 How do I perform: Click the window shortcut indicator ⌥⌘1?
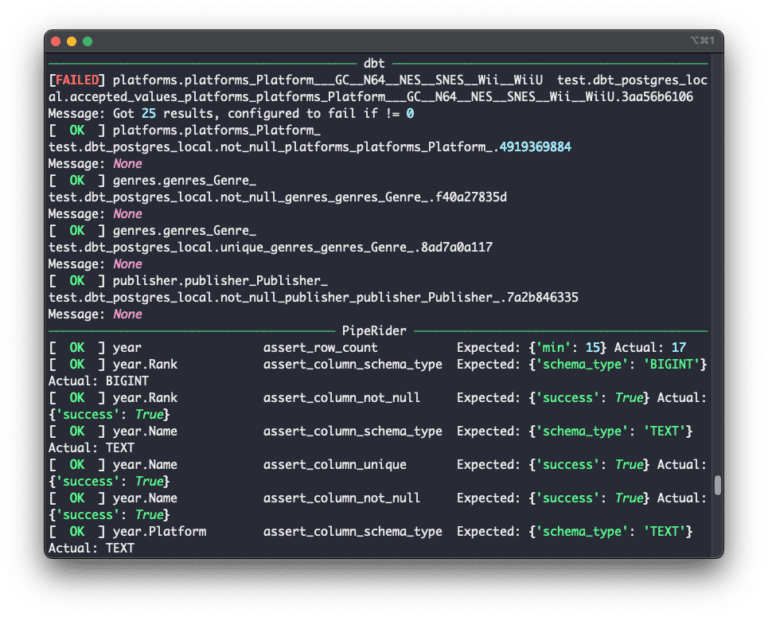(x=702, y=40)
